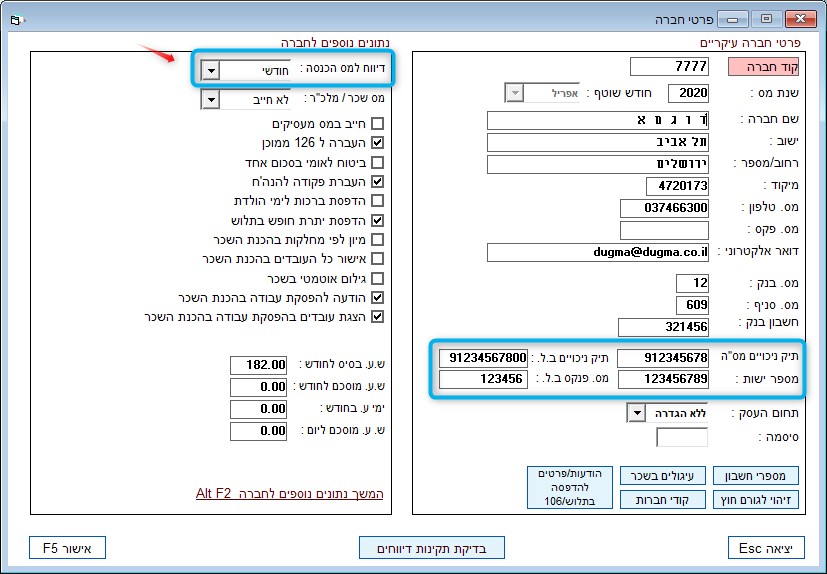Open דיווח למס הכנסה dropdown arrow
Screen dimensions: 827x574
[210, 70]
